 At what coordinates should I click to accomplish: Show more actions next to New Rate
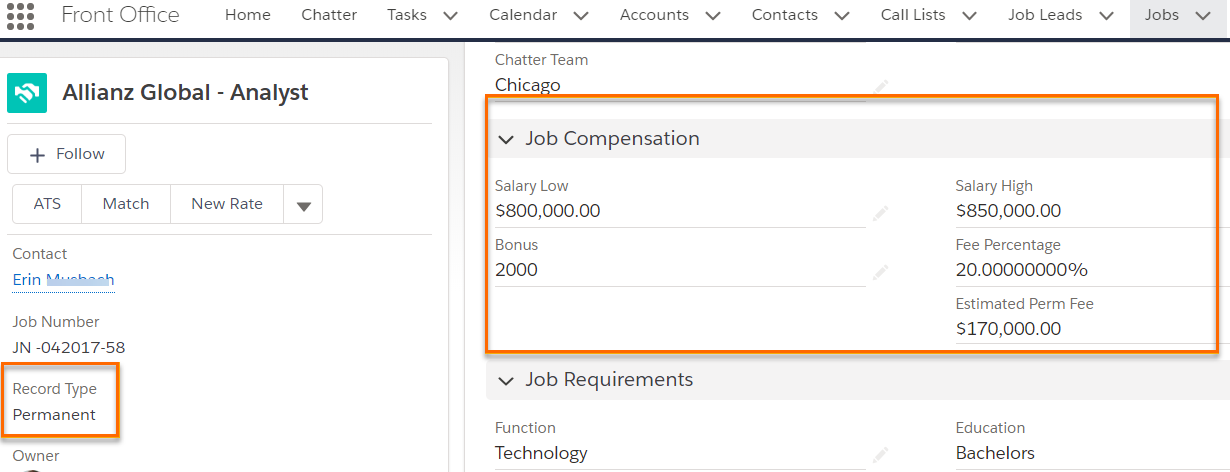(303, 204)
